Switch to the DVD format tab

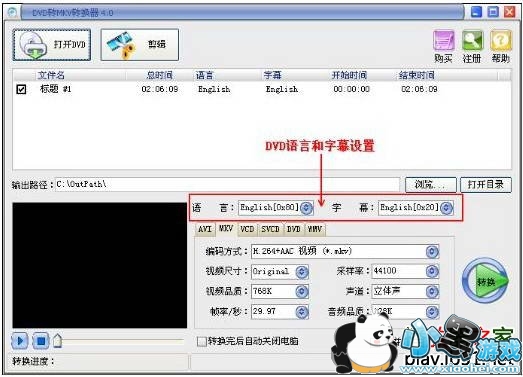[x=294, y=230]
